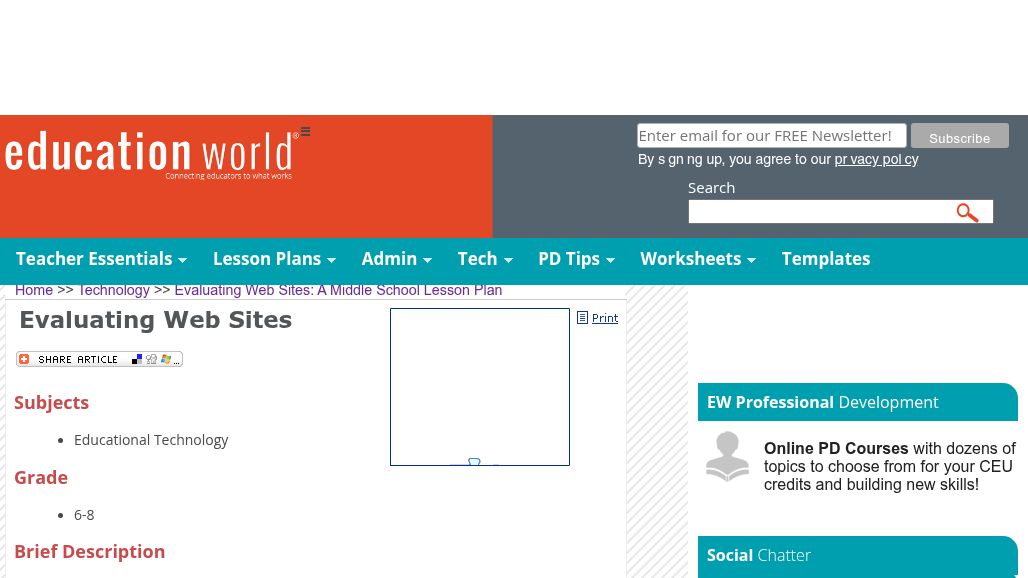Click the magnifying glass search icon

[967, 212]
